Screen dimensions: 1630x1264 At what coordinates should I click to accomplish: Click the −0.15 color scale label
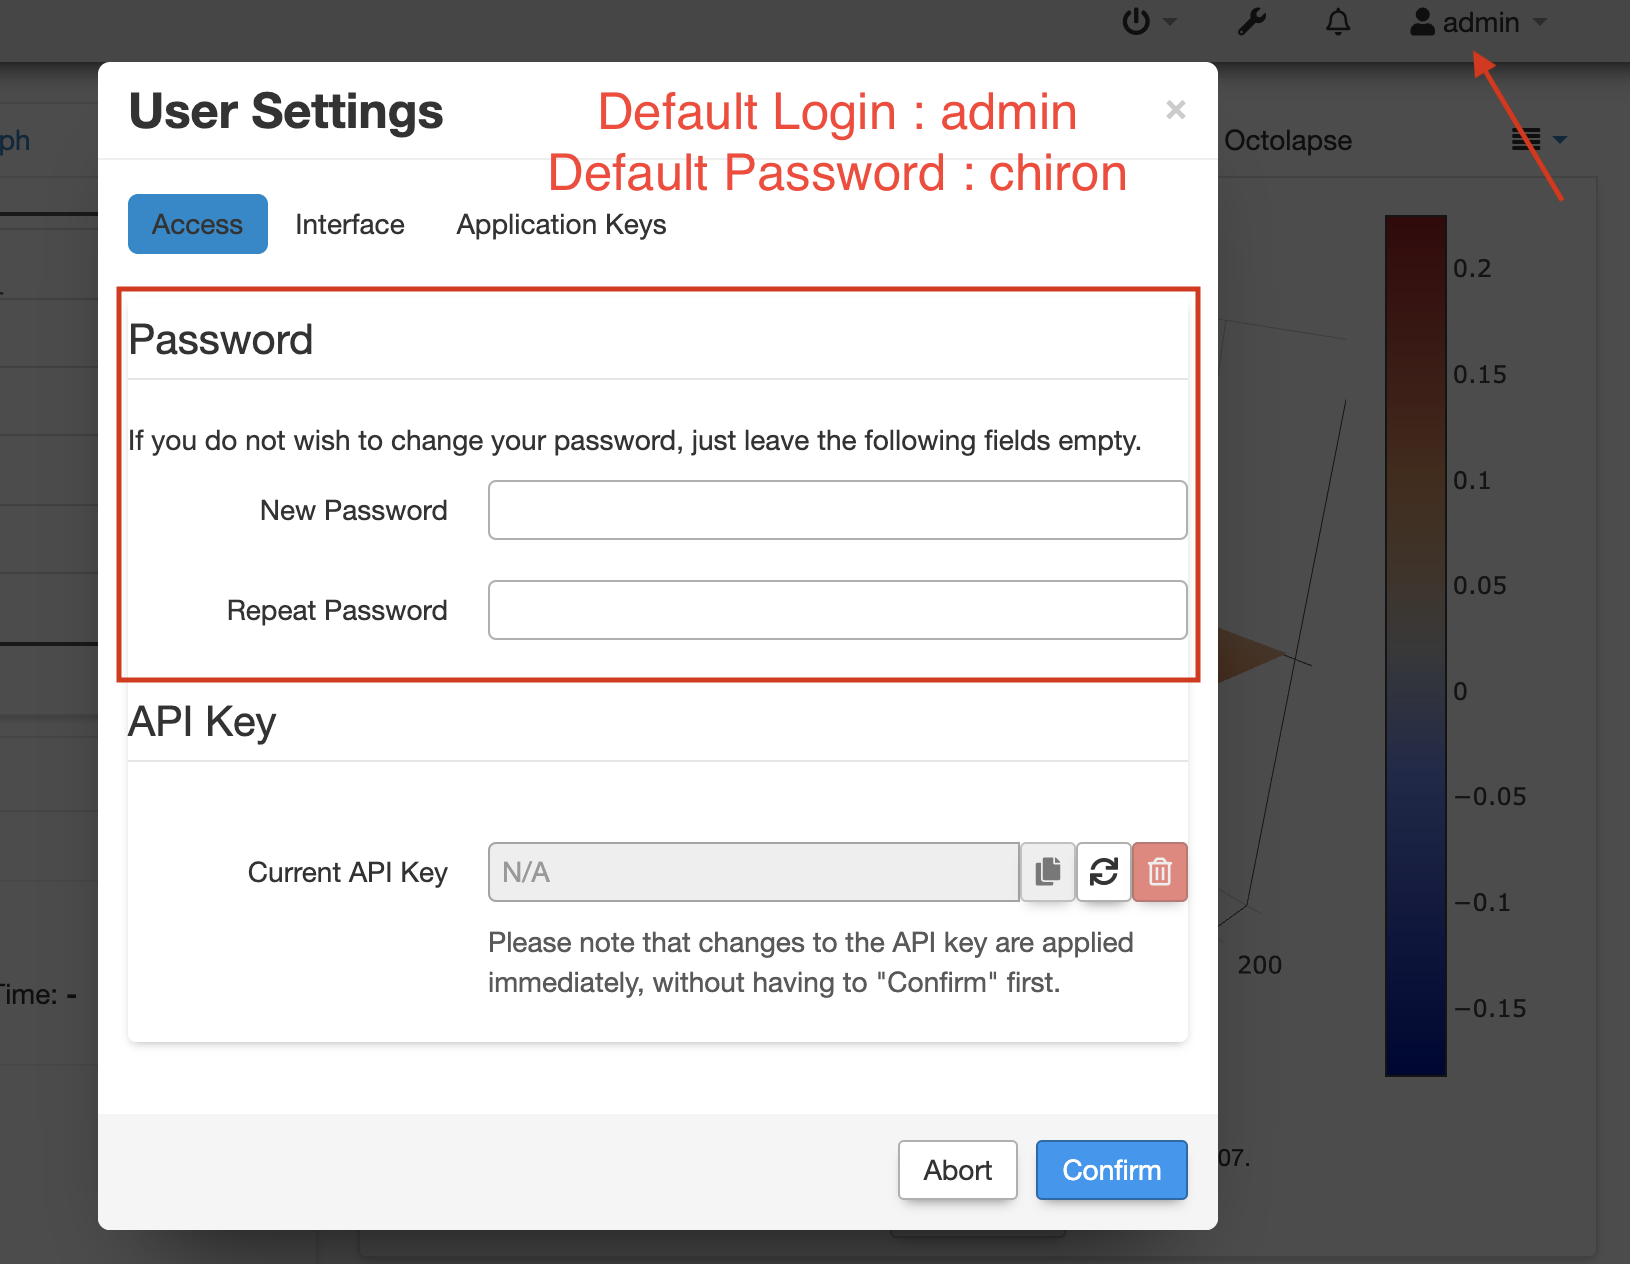click(x=1490, y=1009)
